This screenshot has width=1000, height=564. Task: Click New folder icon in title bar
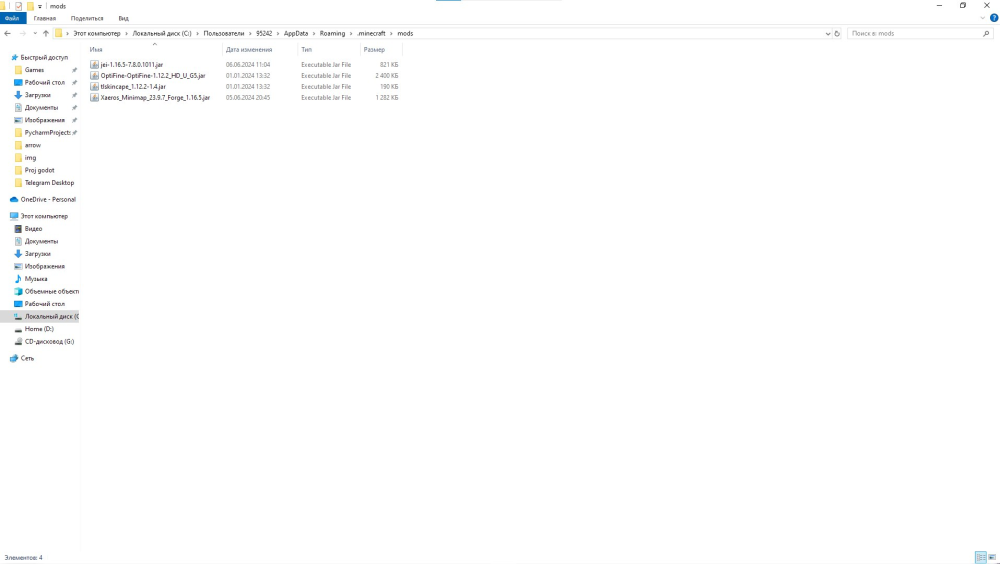(30, 6)
